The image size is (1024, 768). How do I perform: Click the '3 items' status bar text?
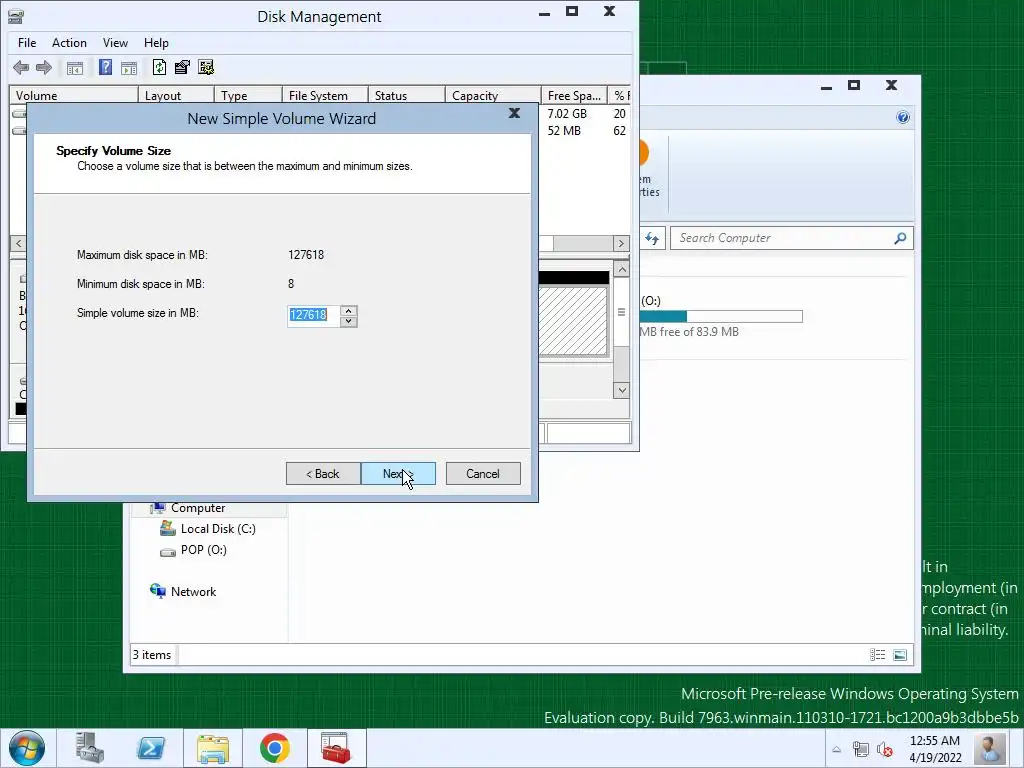point(152,655)
